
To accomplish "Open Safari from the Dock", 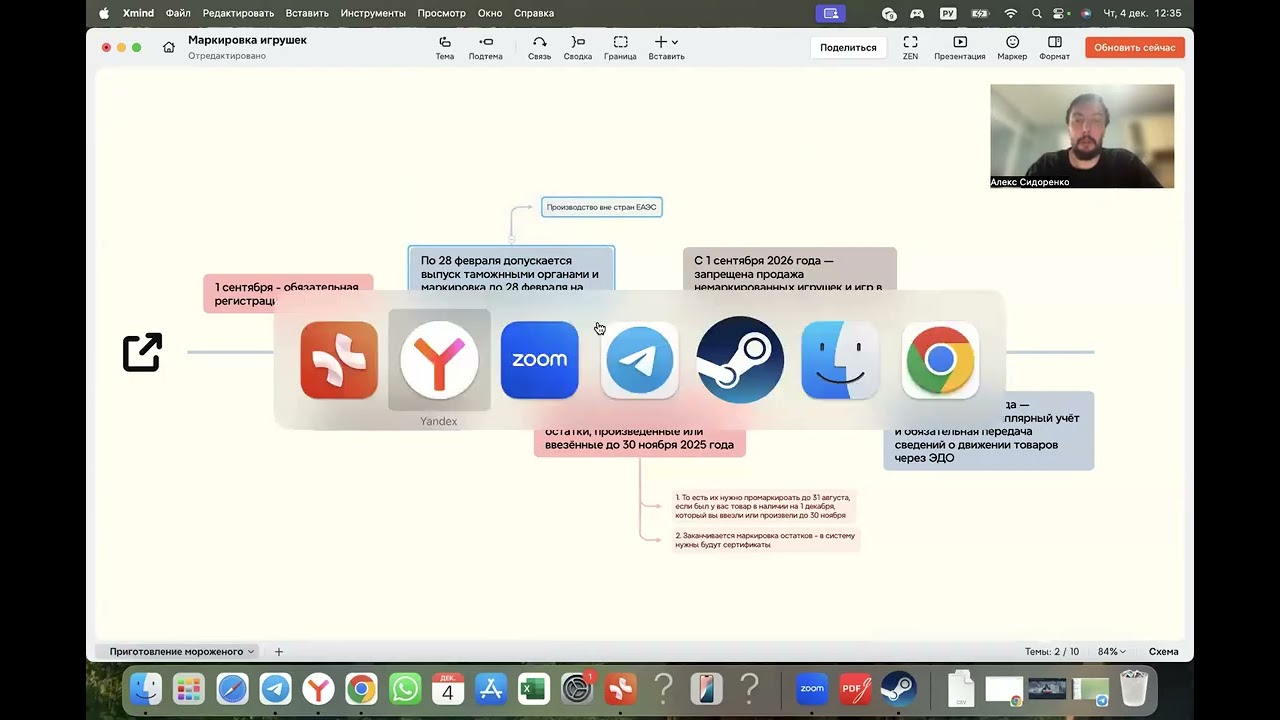I will tap(232, 689).
